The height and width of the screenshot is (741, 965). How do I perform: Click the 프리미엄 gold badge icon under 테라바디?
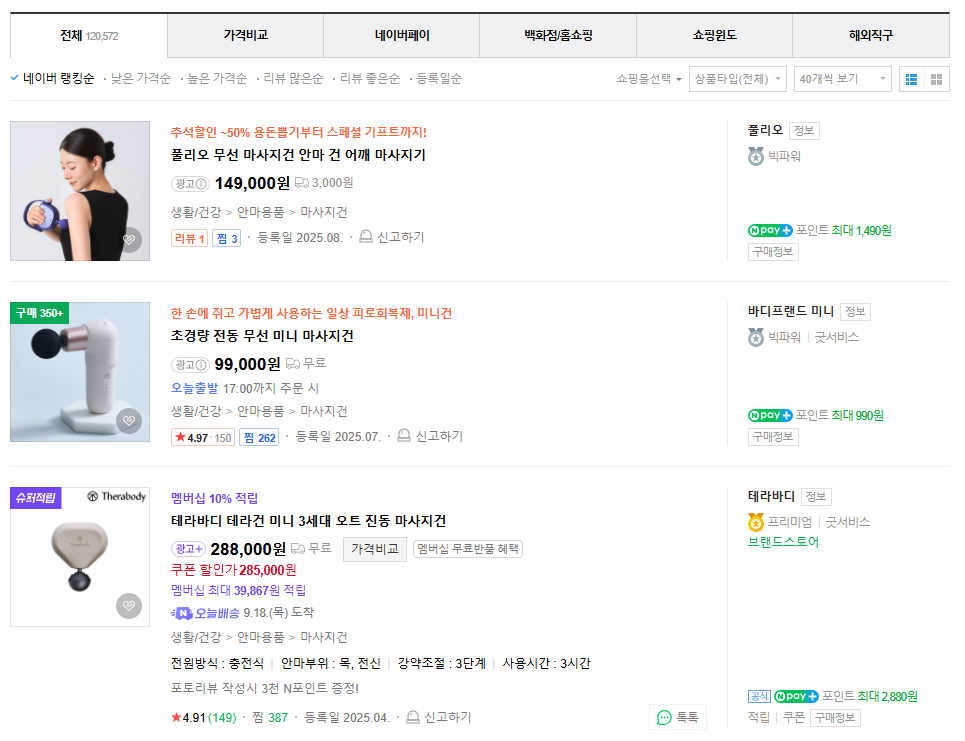click(756, 523)
